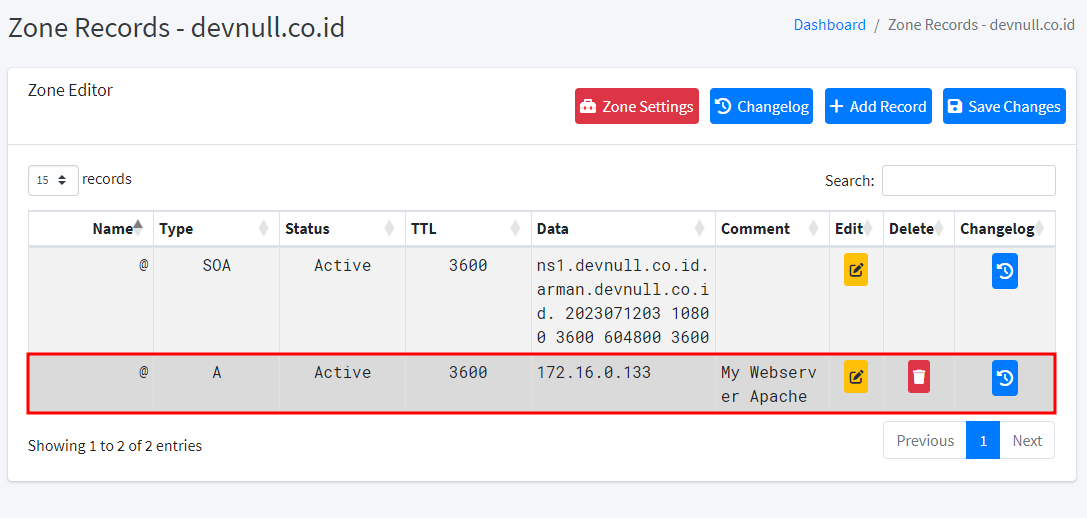Select page 1 in pagination

982,440
